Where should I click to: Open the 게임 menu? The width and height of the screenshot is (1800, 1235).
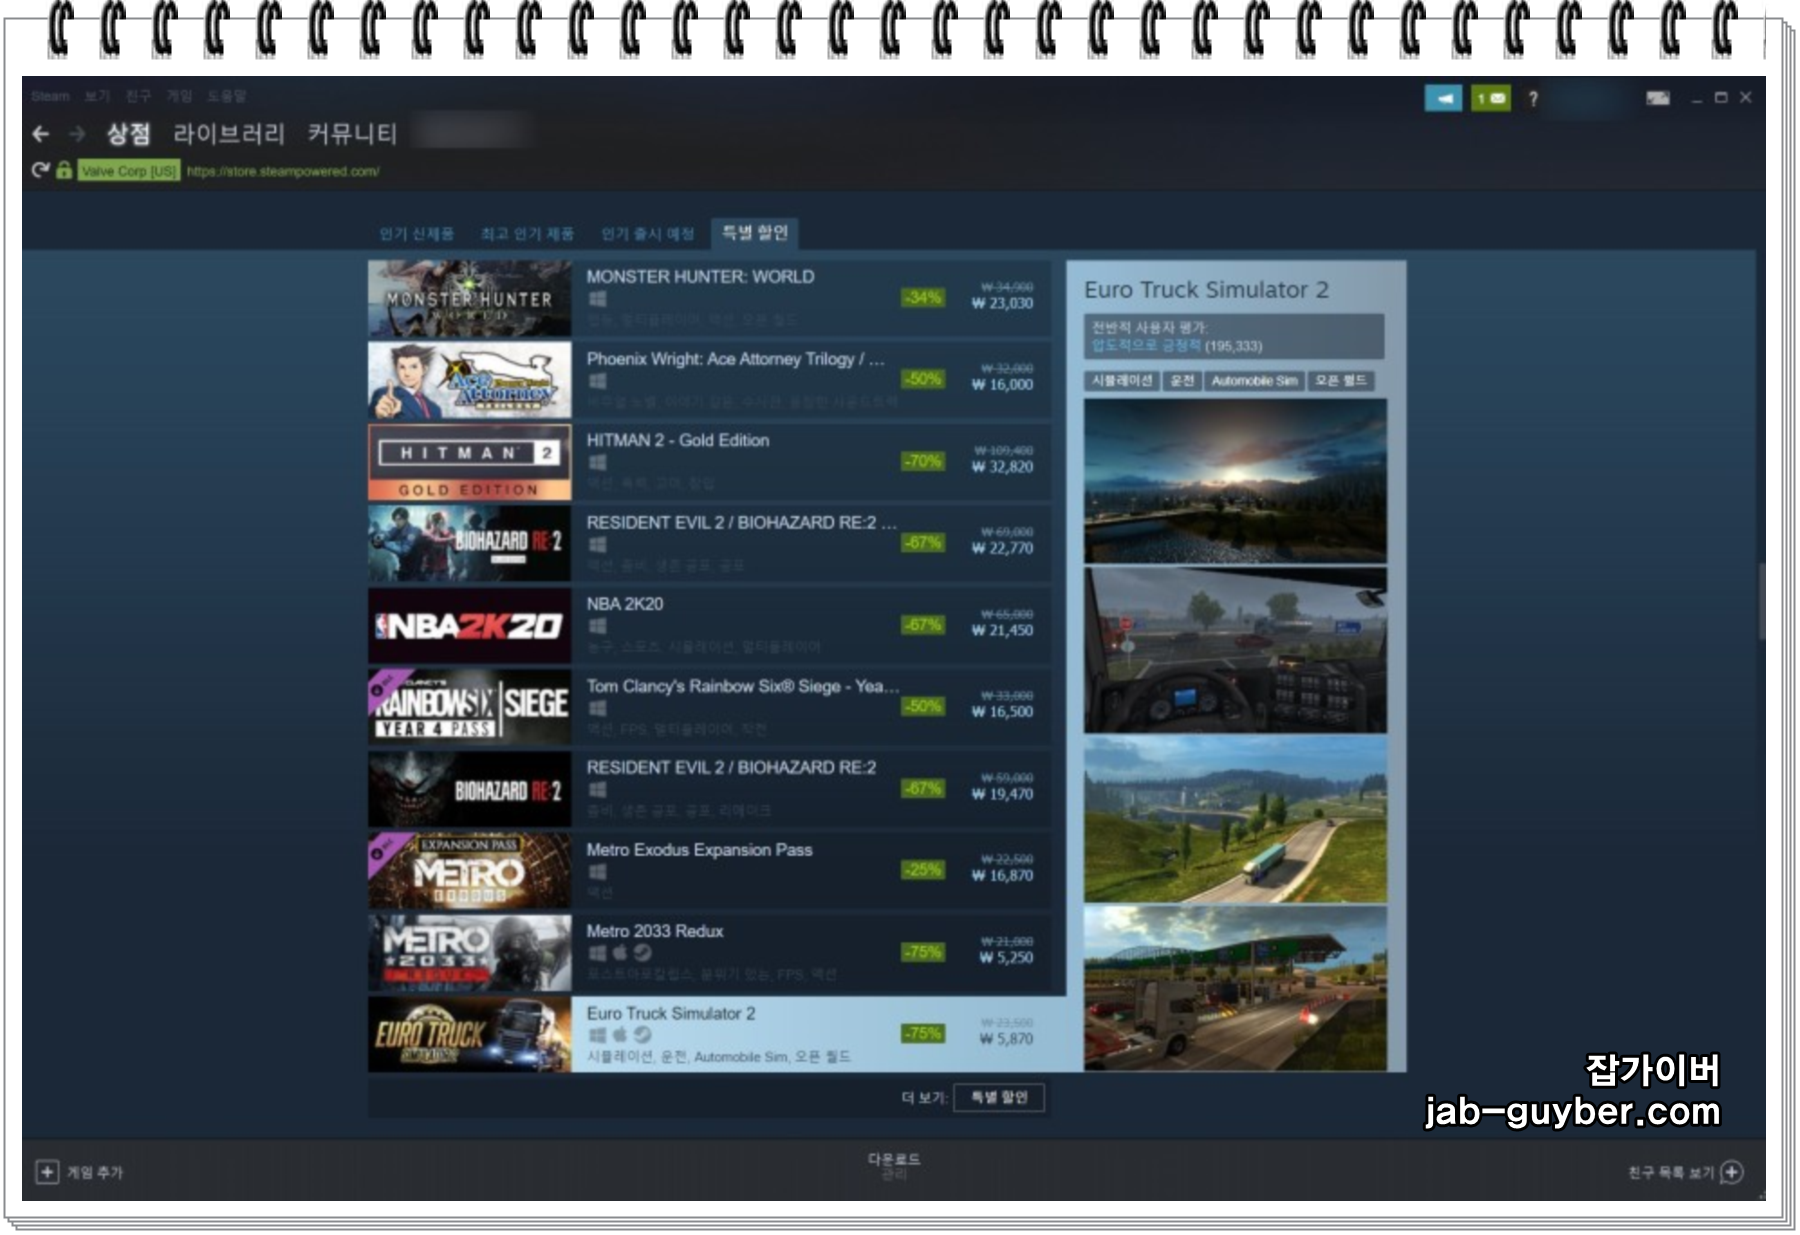coord(179,96)
